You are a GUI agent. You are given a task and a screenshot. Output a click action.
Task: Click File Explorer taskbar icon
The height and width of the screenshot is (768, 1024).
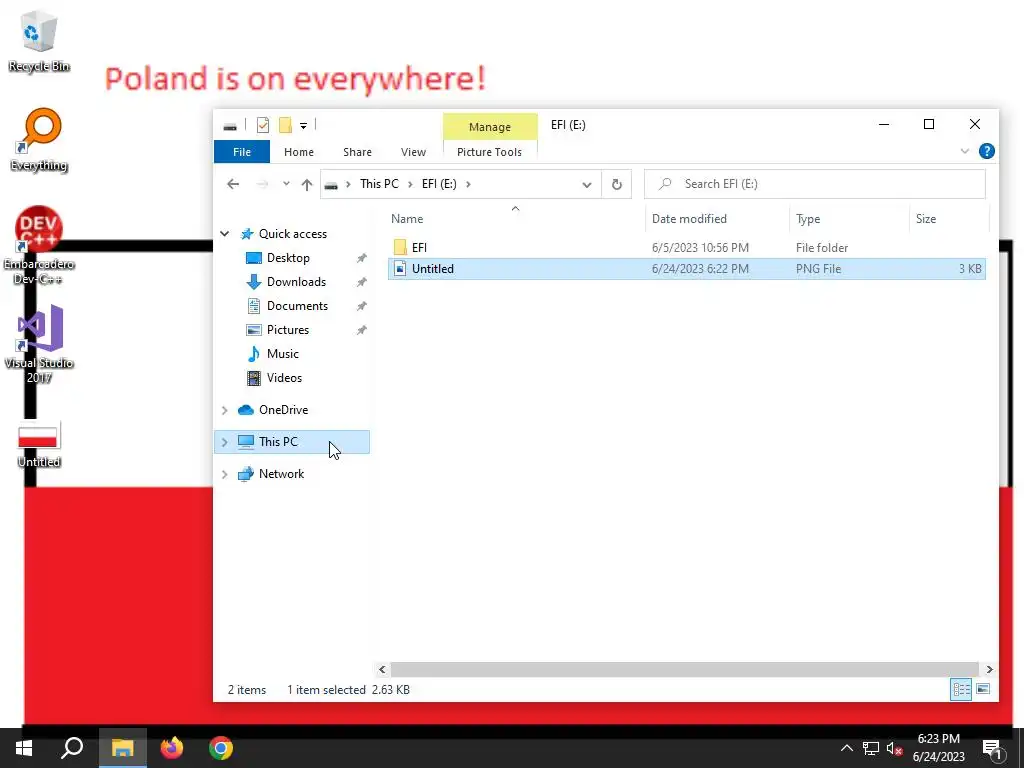pos(122,748)
